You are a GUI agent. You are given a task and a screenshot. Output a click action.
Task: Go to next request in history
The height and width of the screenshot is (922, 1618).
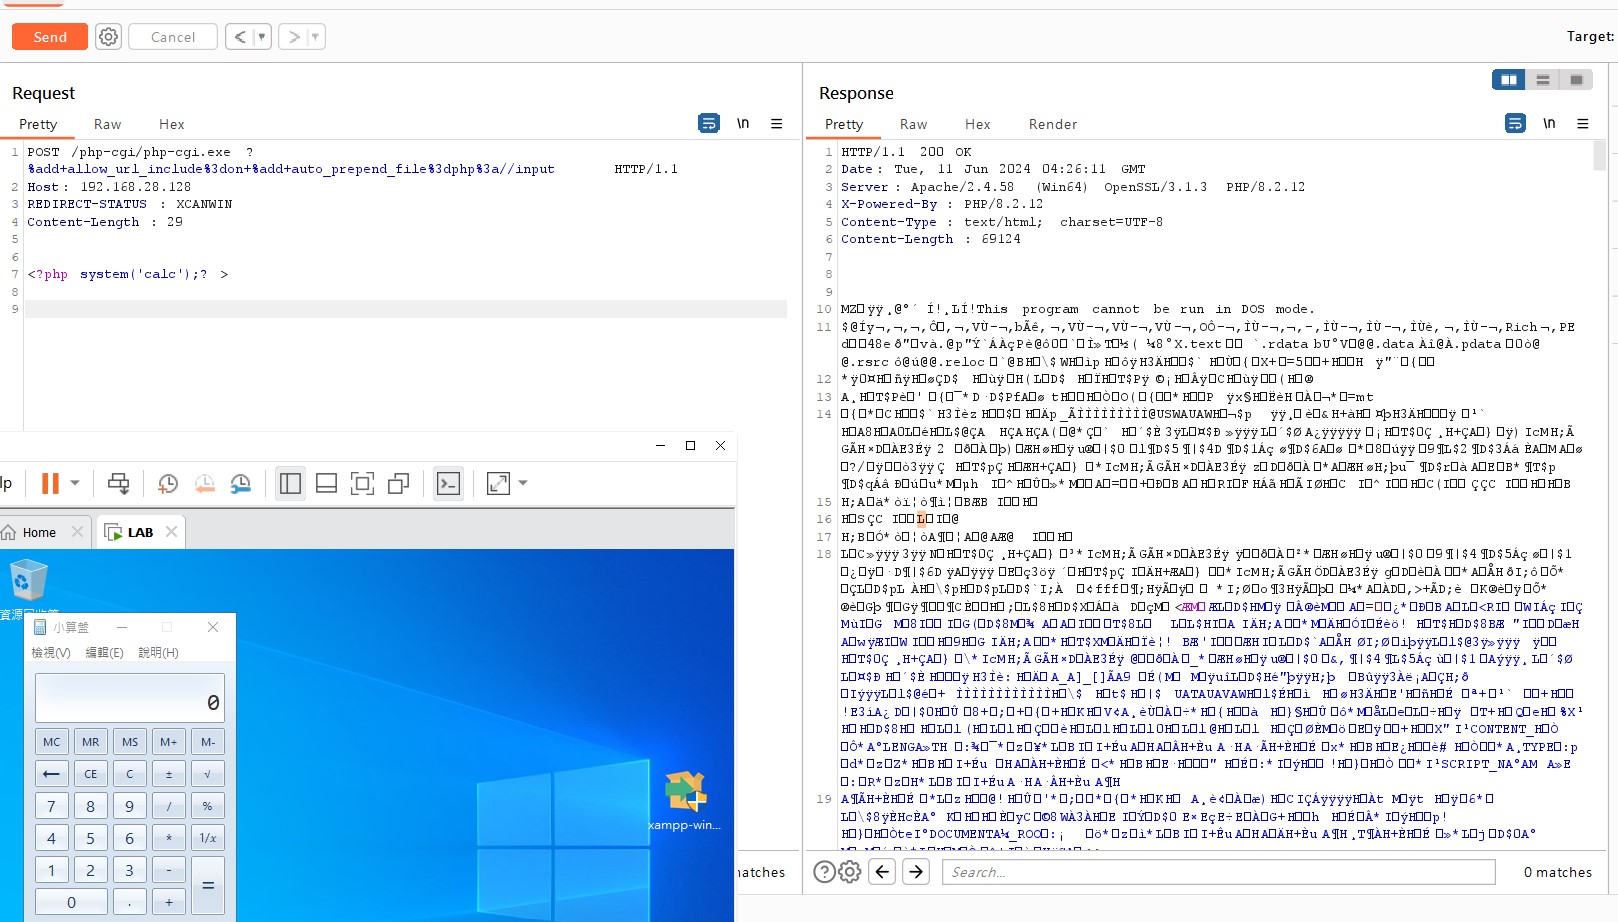(293, 37)
